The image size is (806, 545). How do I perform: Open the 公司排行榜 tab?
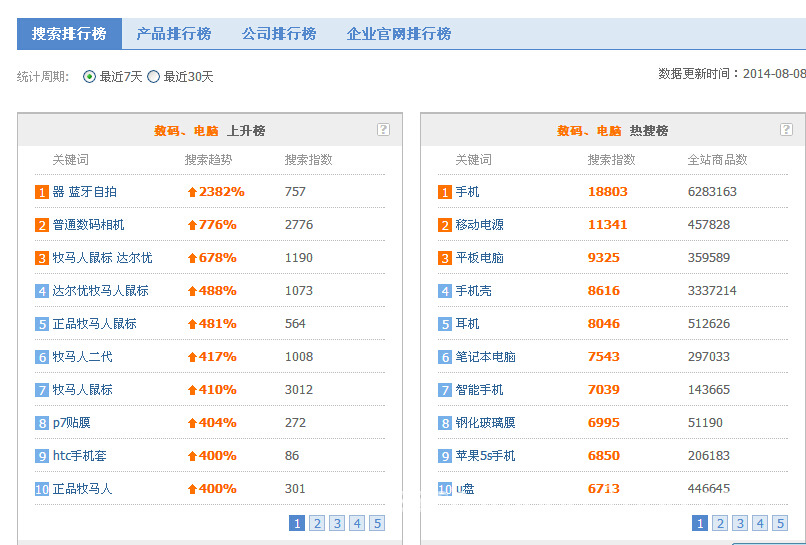(279, 34)
